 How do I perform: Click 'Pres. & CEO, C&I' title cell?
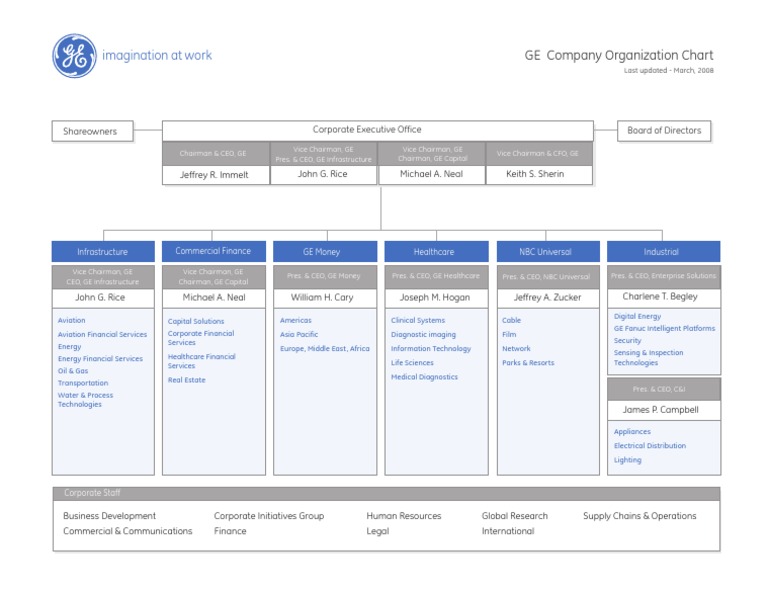click(663, 390)
